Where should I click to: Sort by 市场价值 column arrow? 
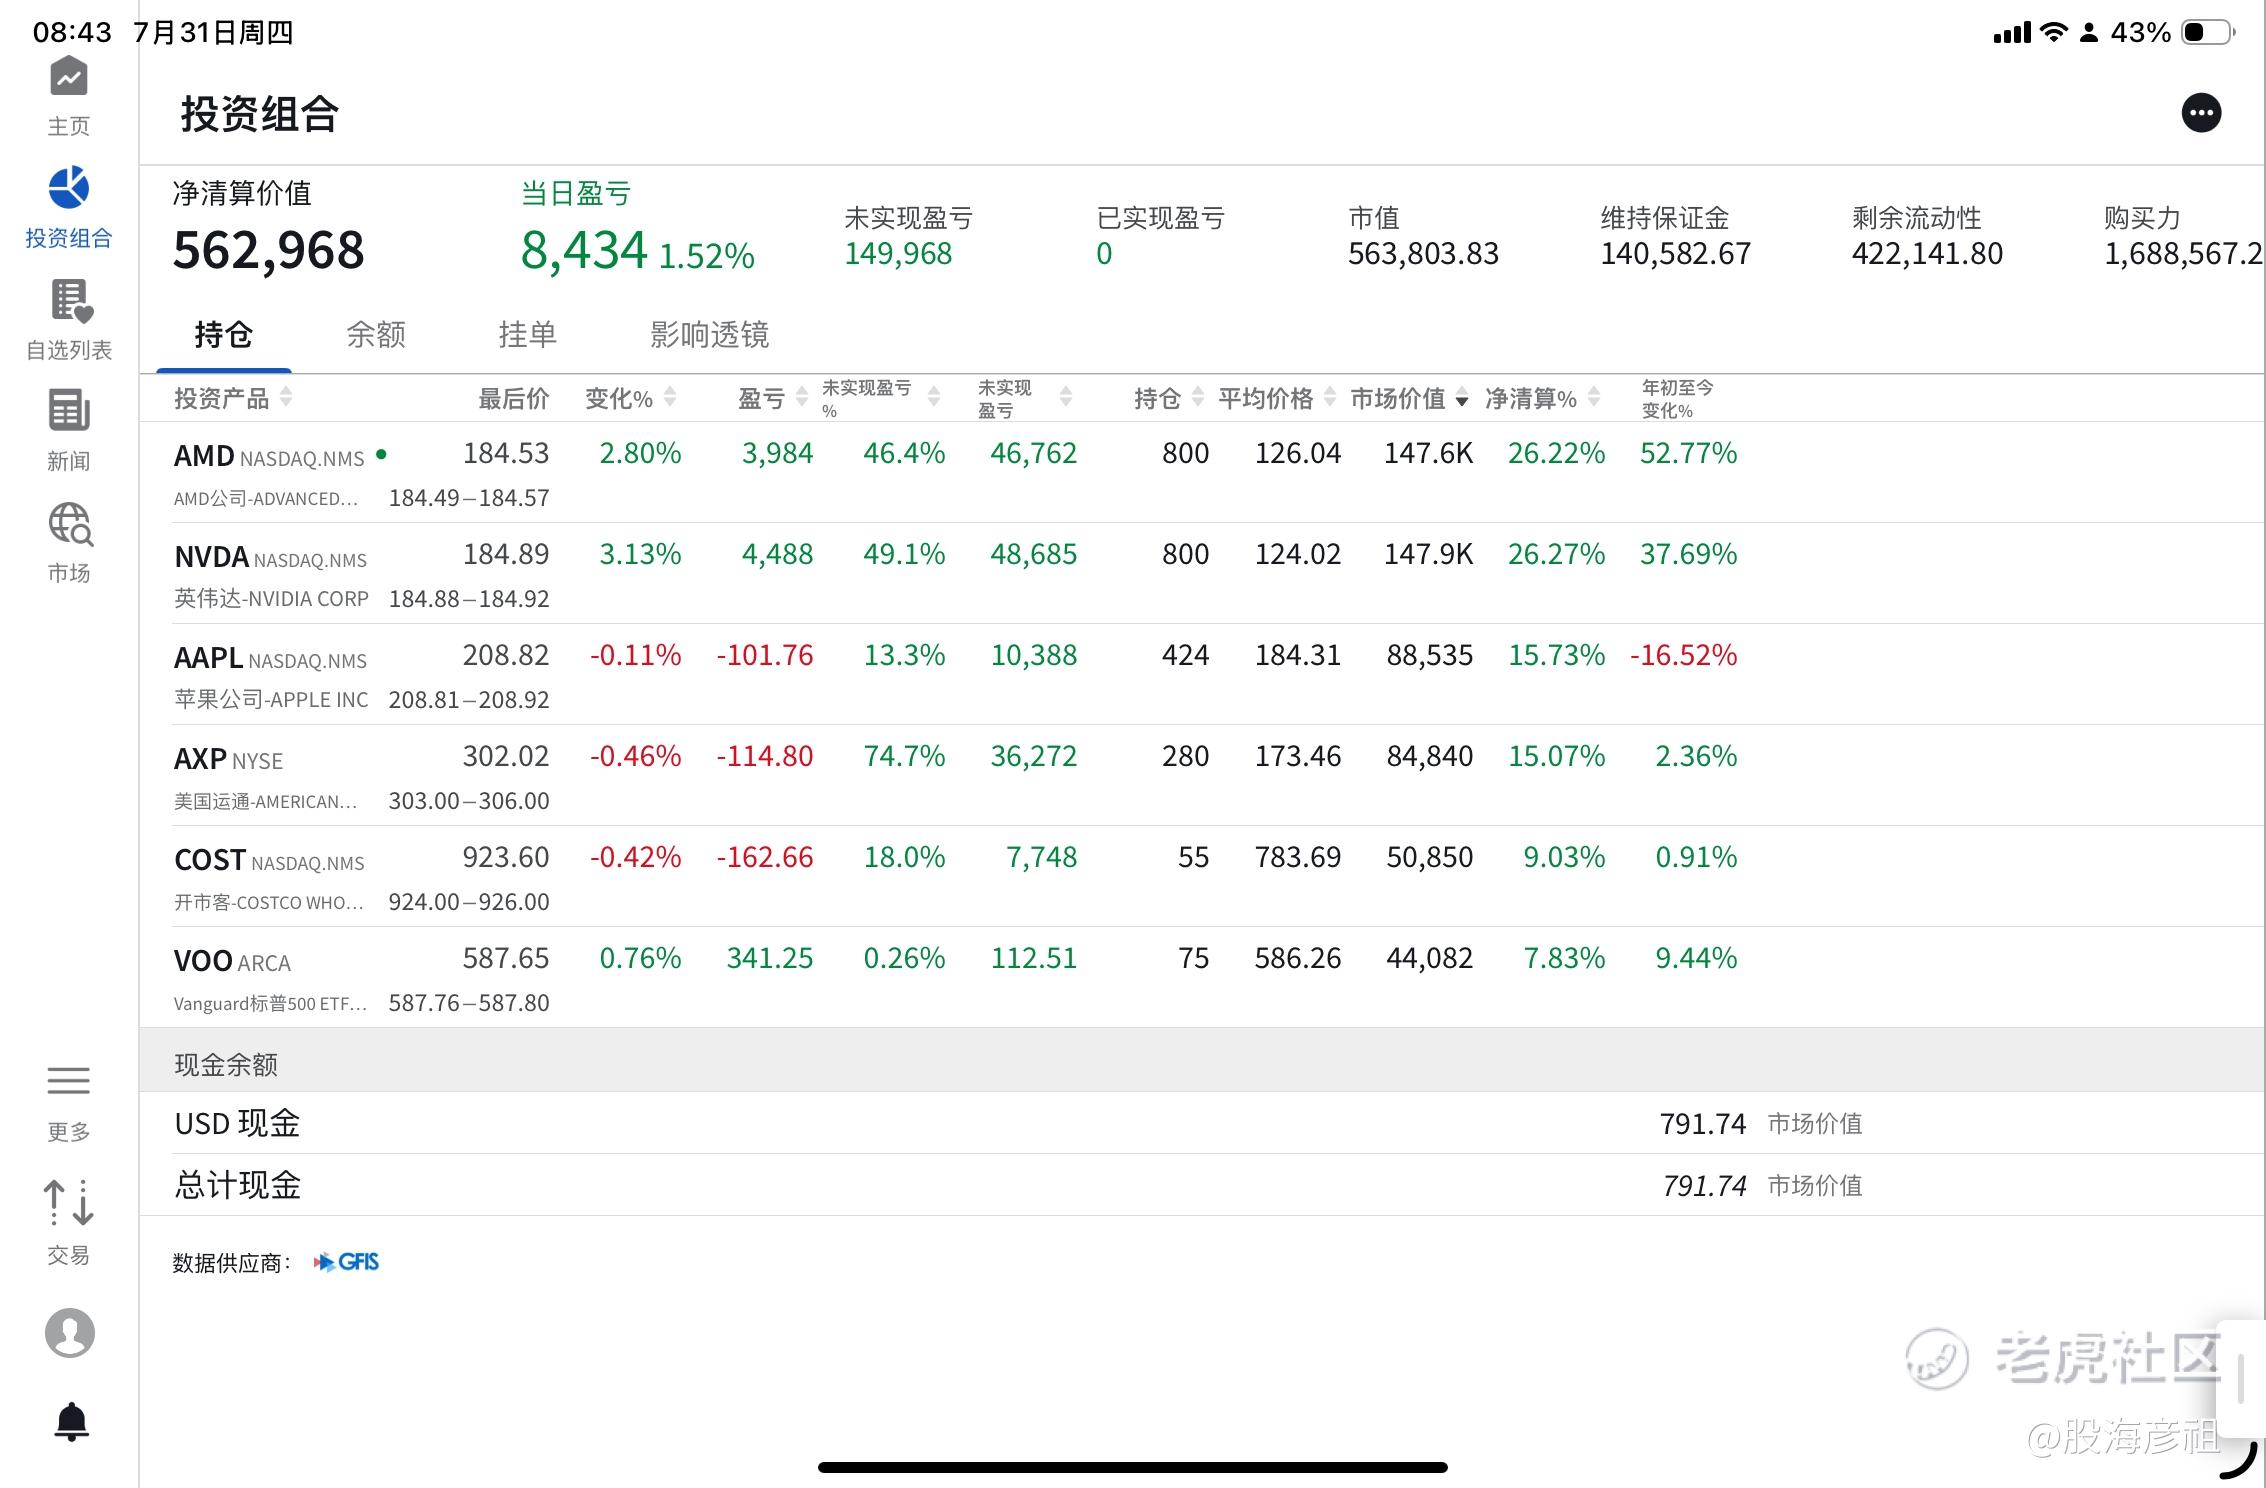coord(1462,400)
